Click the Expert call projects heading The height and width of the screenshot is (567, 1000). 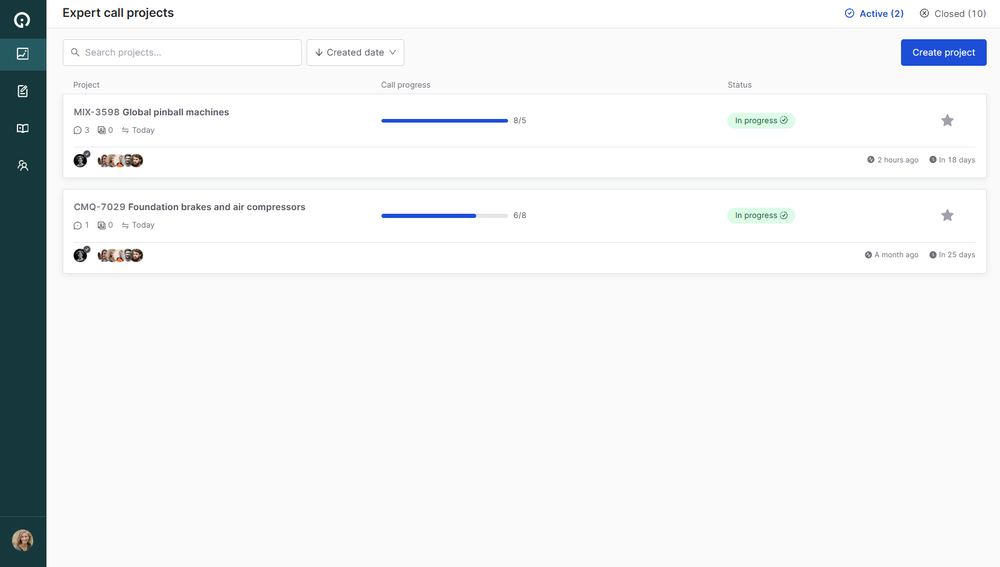click(118, 13)
